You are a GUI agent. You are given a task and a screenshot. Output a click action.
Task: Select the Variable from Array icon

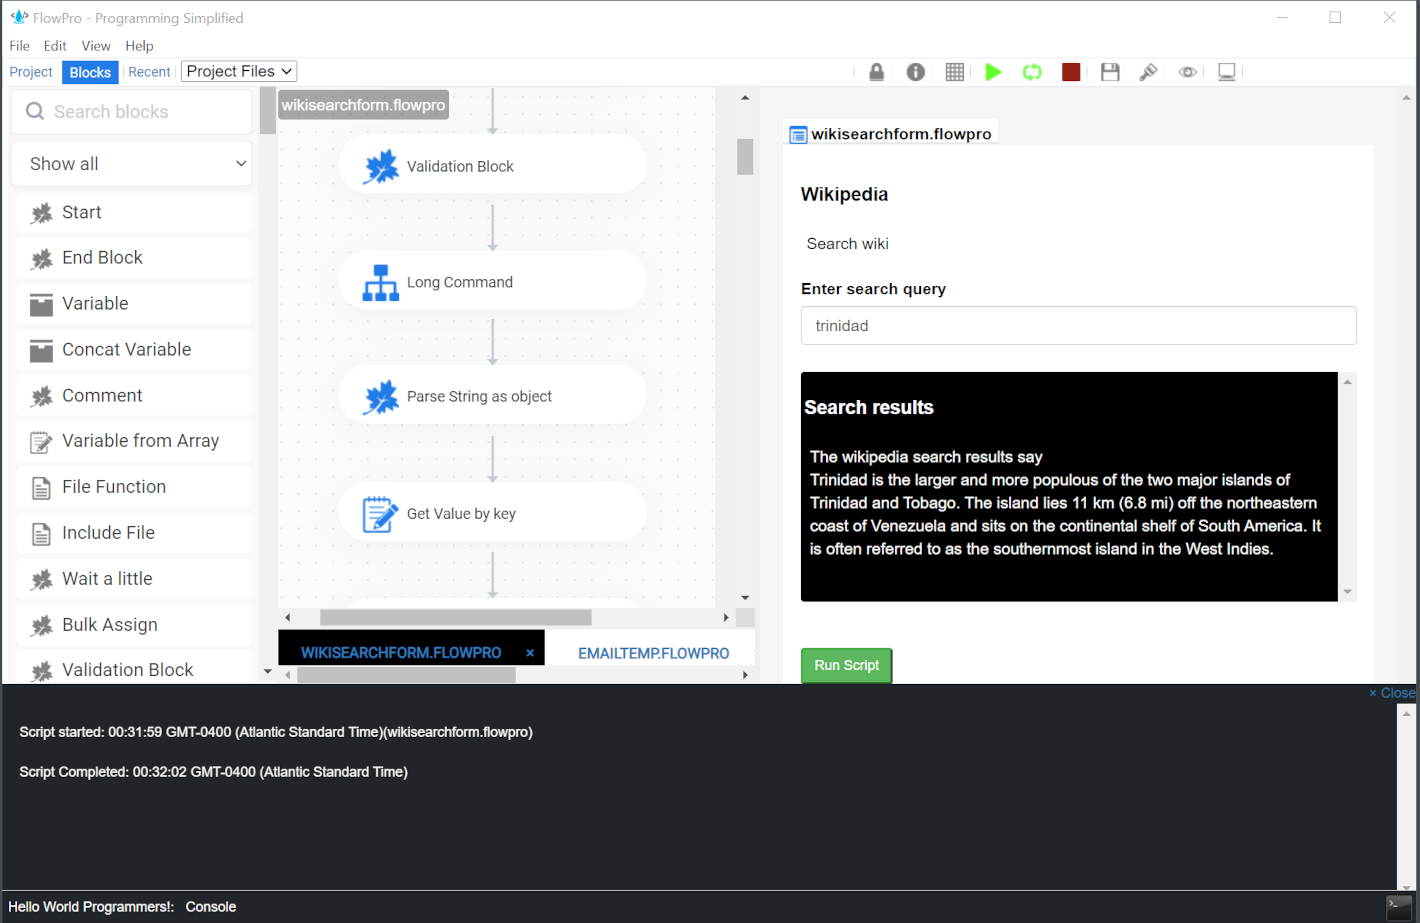(41, 442)
